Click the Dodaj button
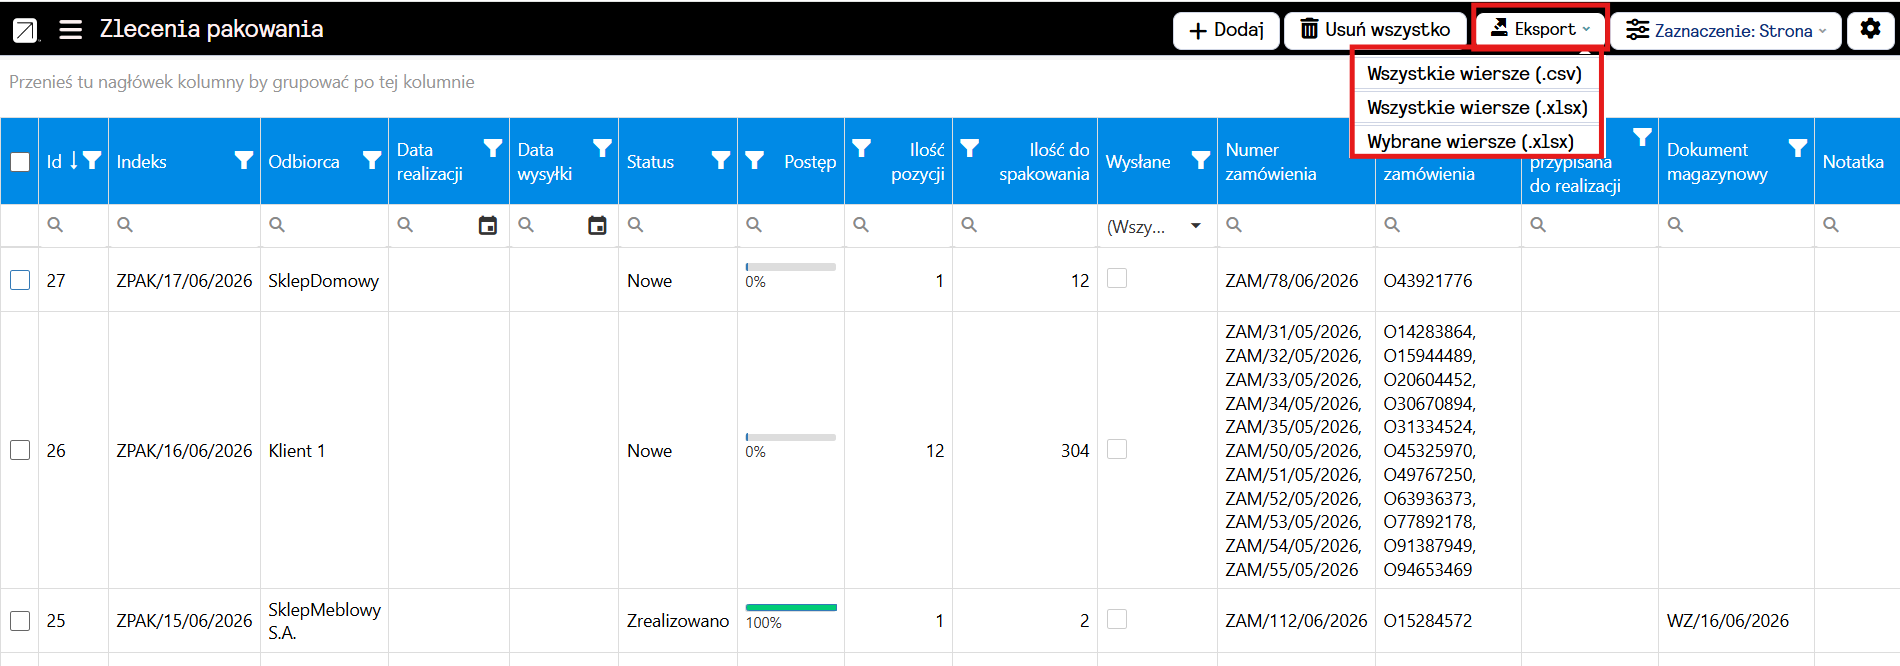Image resolution: width=1900 pixels, height=666 pixels. pos(1226,30)
